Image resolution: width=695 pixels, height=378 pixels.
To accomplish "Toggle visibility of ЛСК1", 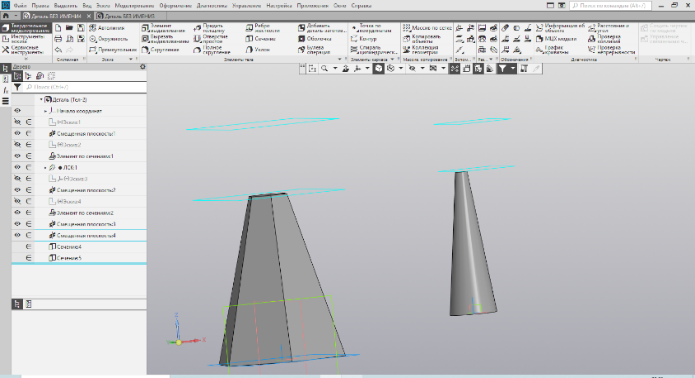I will 17,168.
